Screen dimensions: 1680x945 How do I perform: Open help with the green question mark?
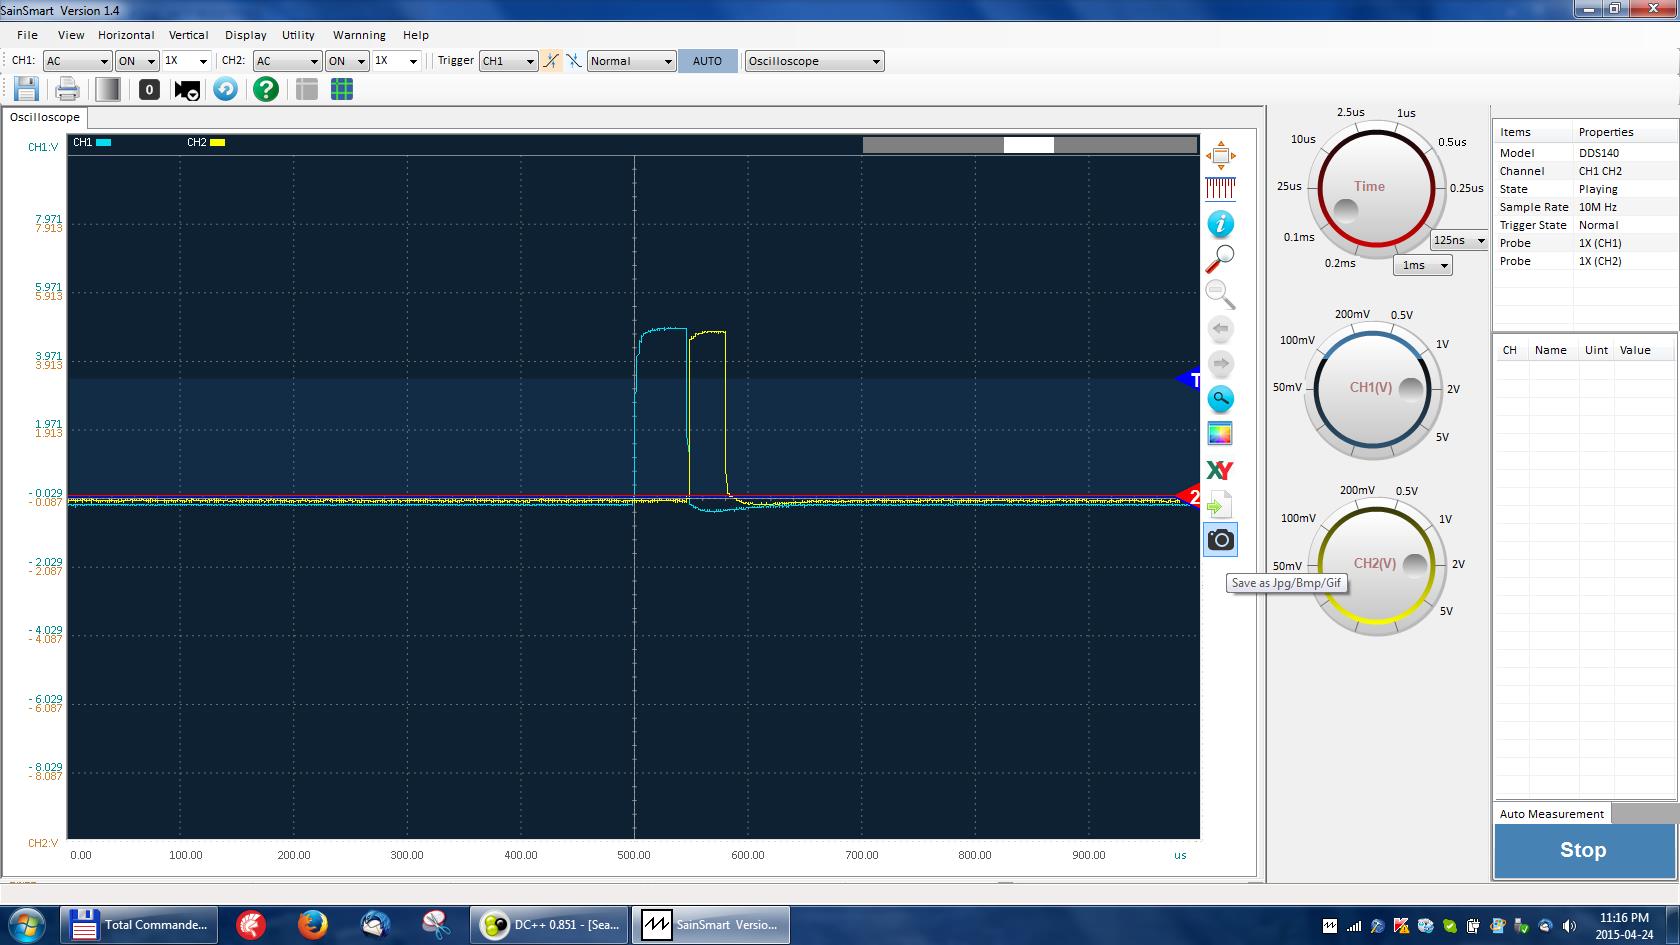click(265, 89)
